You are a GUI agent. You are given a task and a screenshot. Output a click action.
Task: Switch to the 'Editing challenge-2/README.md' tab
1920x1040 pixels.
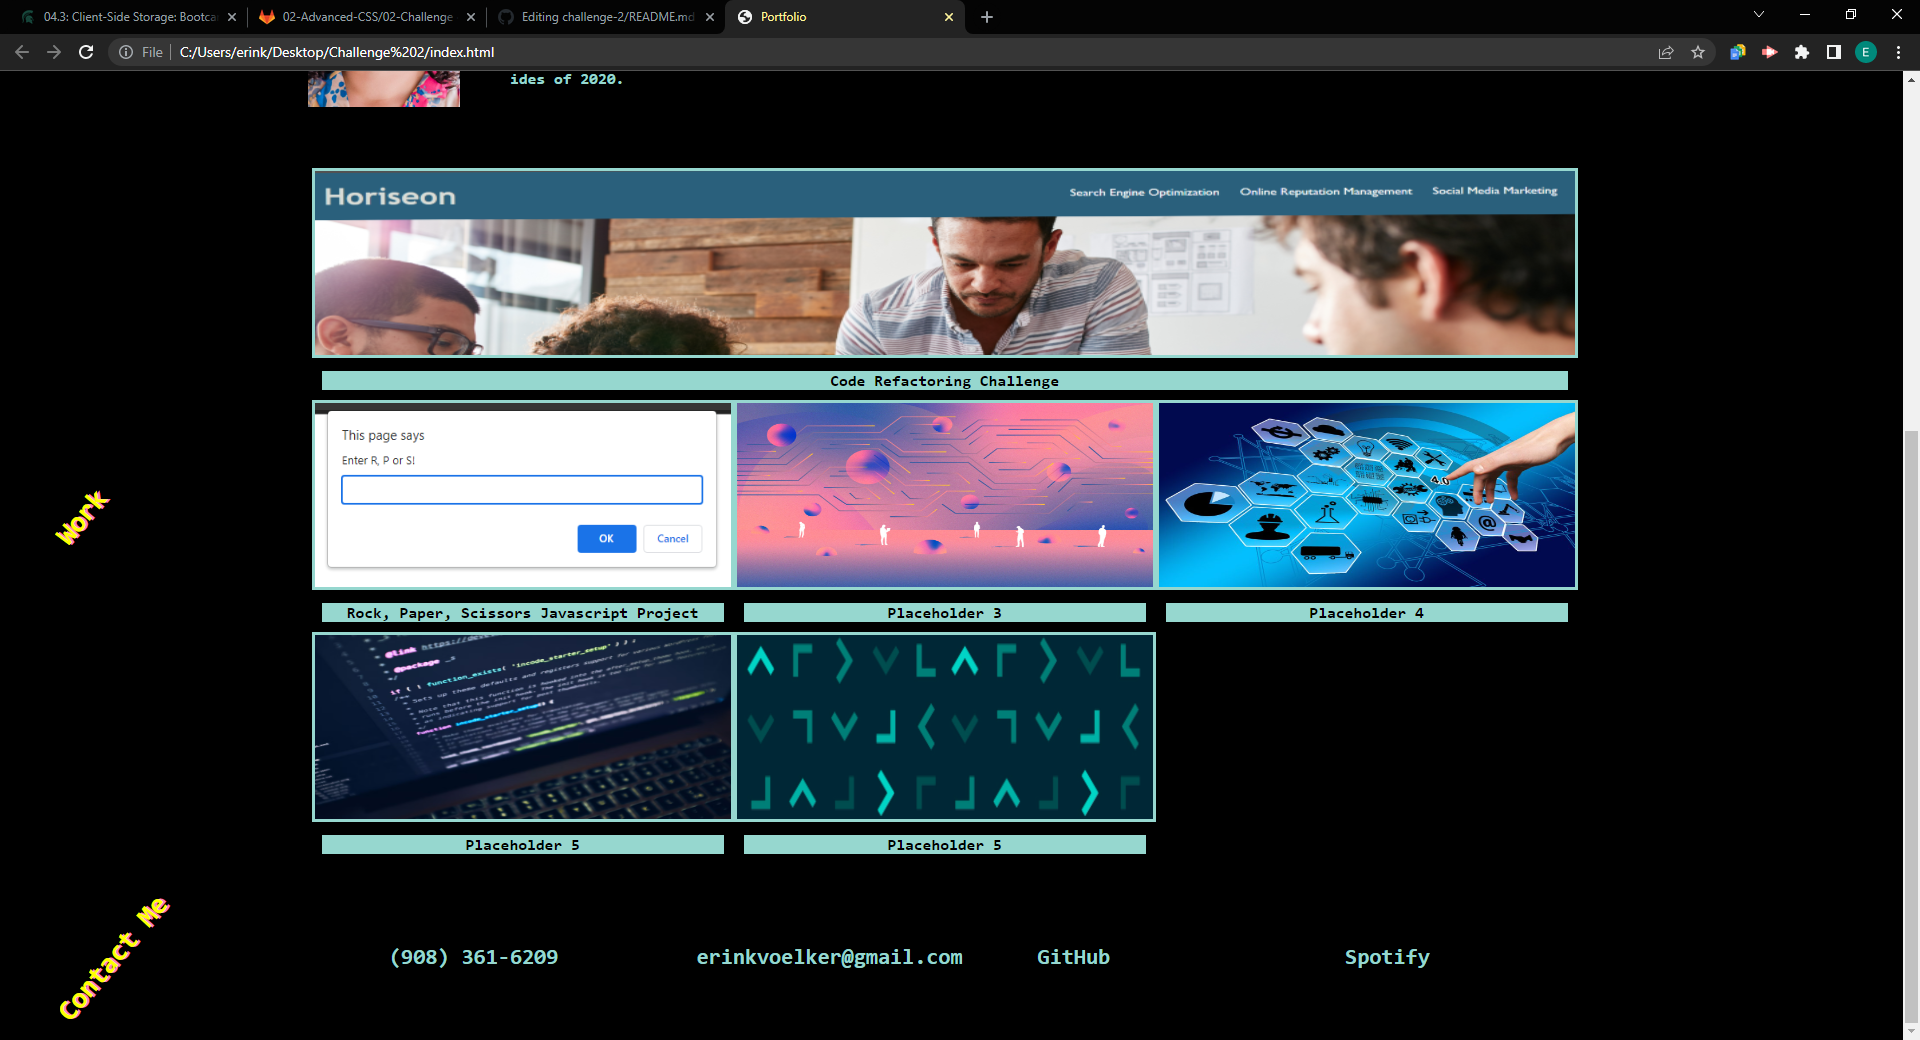[595, 17]
